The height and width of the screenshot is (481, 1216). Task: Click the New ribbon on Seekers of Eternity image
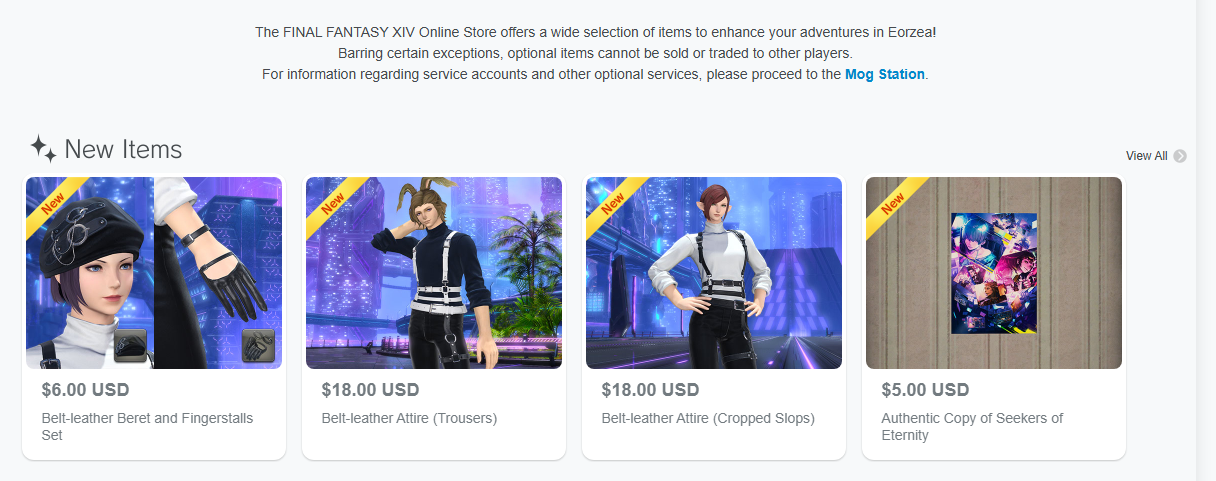click(893, 202)
